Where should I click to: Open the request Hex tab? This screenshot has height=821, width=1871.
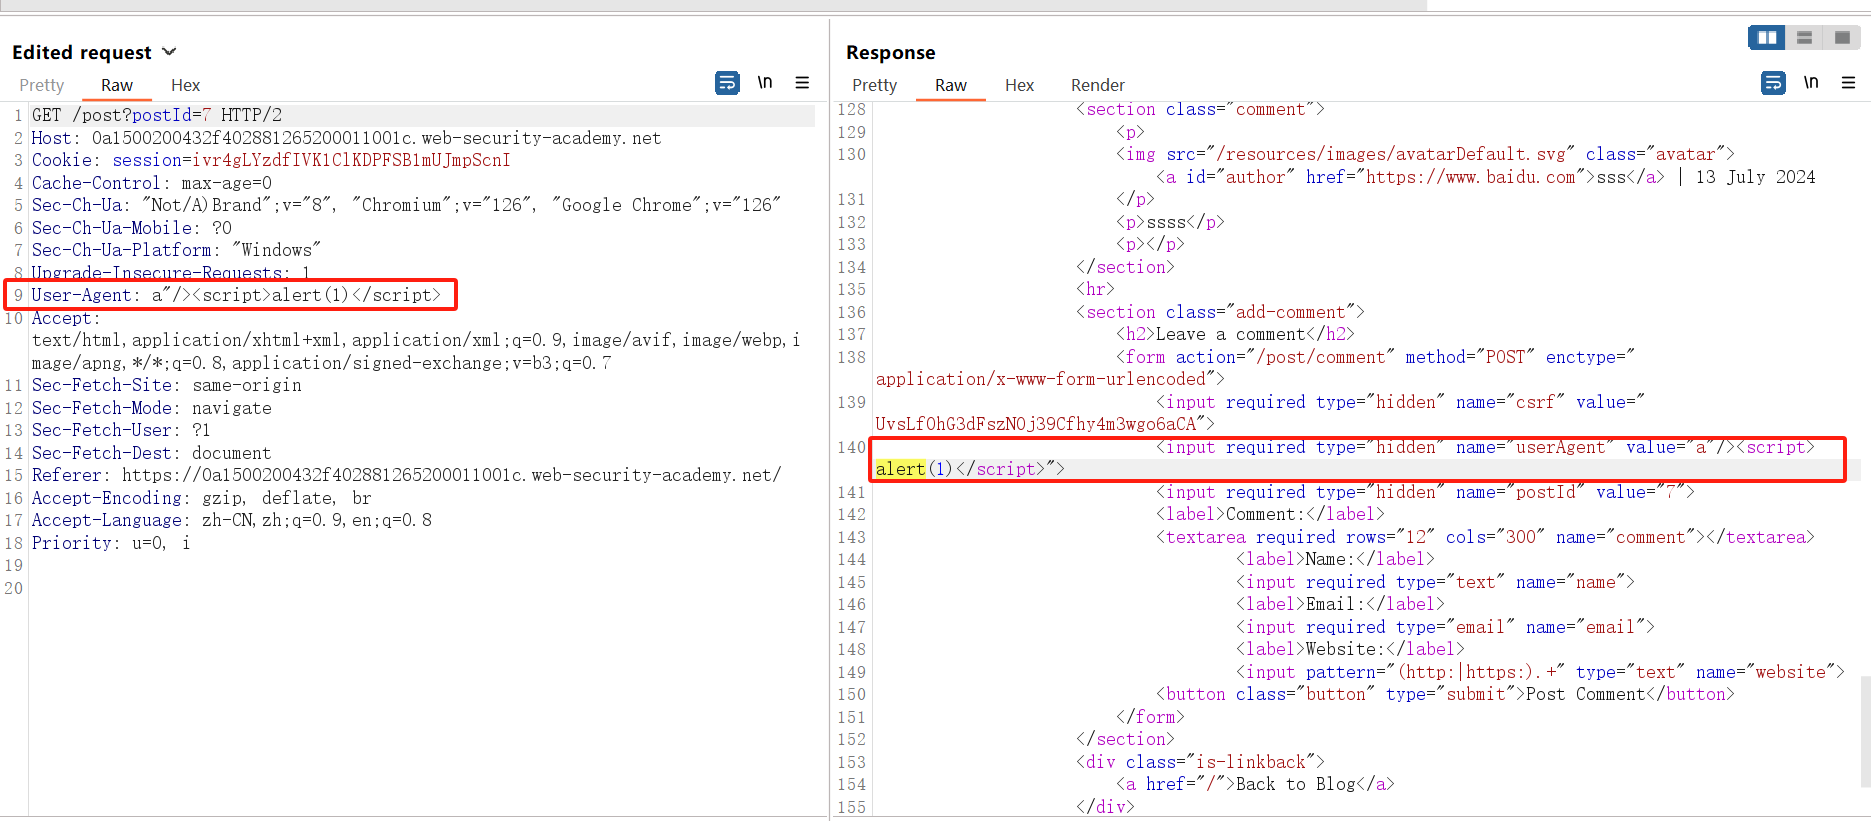click(x=185, y=85)
